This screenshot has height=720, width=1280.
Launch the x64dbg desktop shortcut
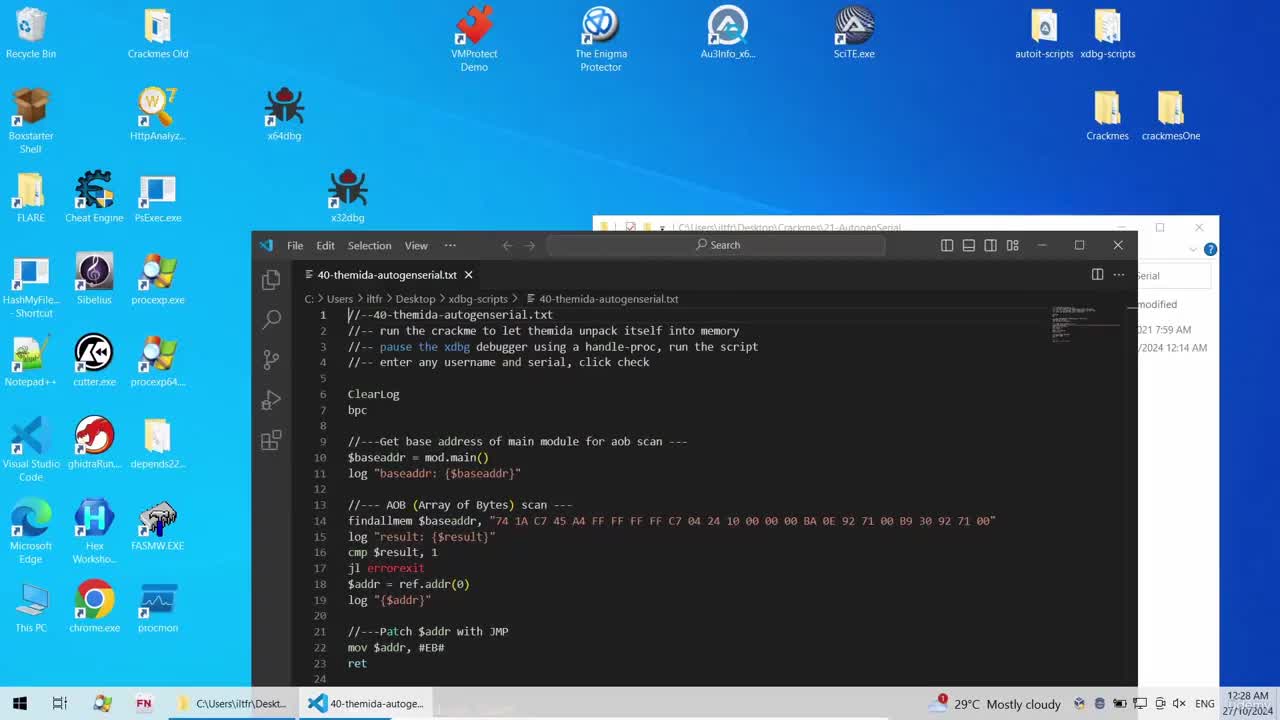[284, 114]
